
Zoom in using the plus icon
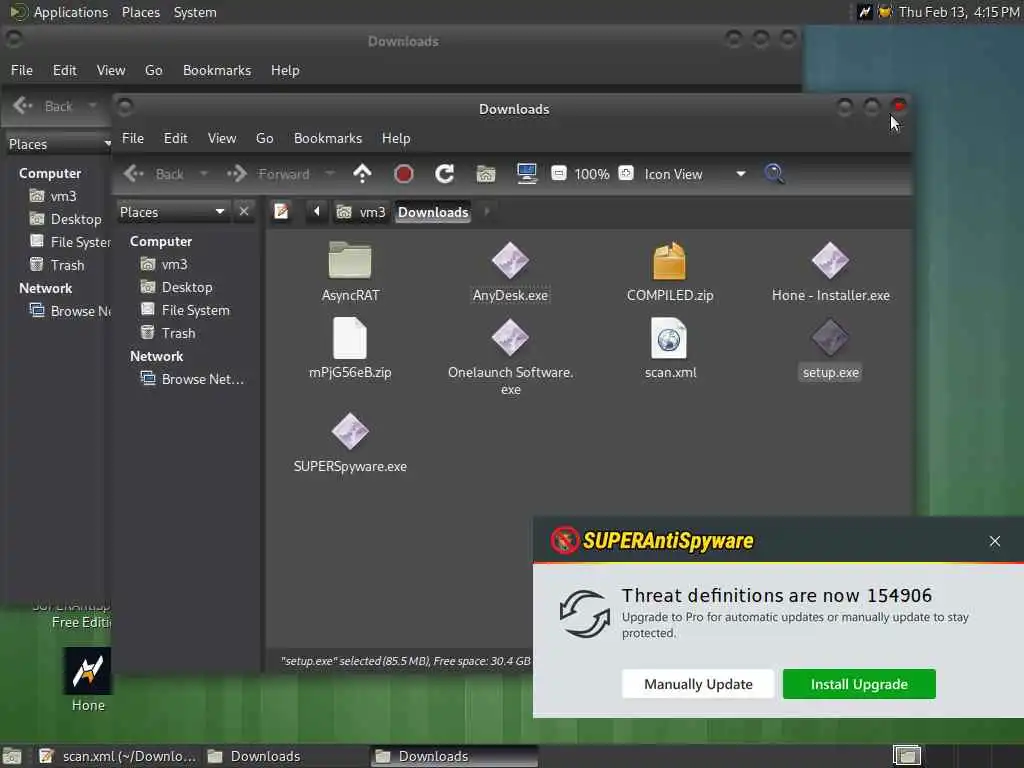626,173
